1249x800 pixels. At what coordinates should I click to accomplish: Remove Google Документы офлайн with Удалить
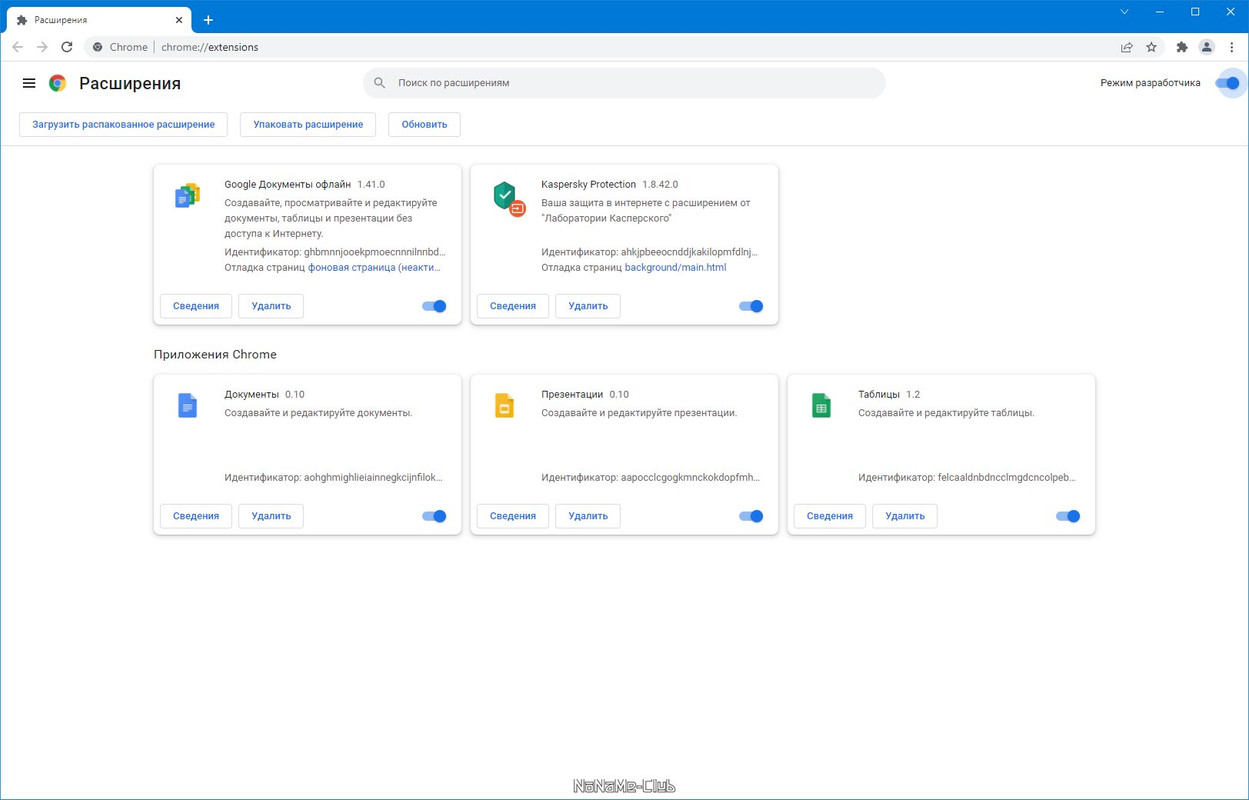click(271, 306)
